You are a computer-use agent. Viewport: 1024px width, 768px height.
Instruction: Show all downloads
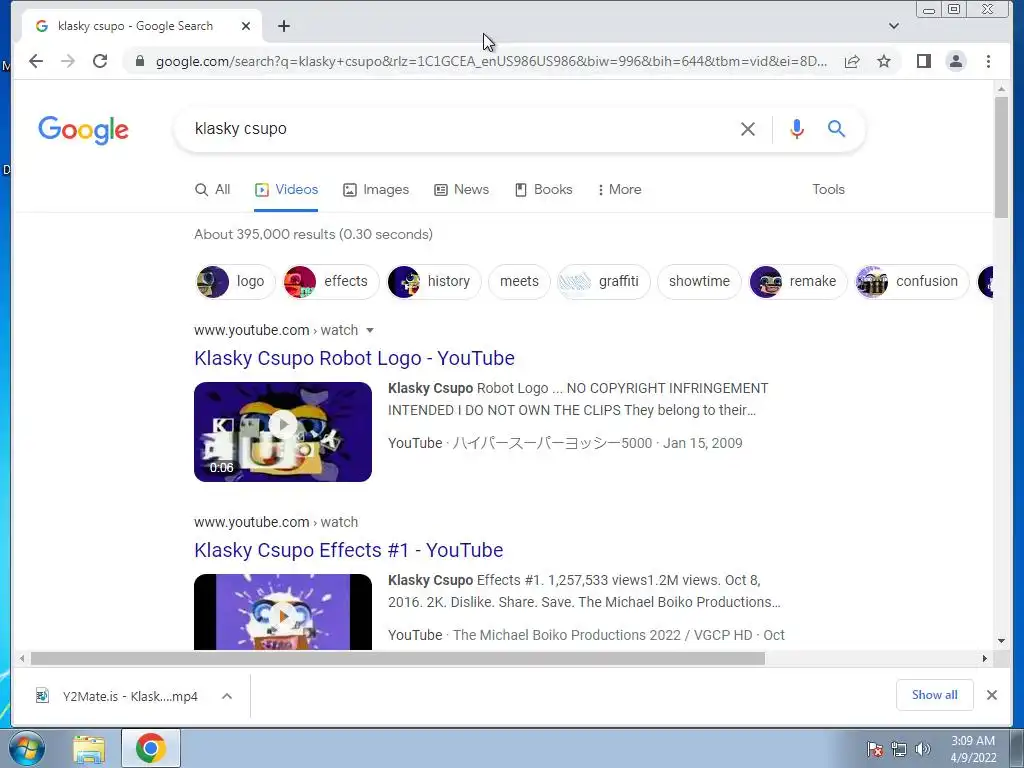(x=935, y=695)
